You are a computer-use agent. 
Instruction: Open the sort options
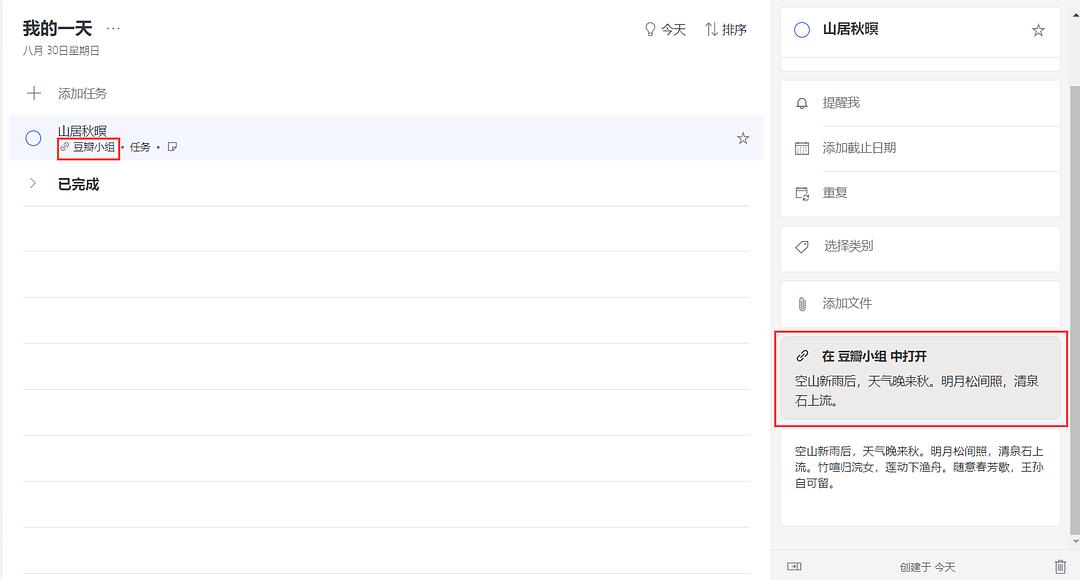[x=726, y=30]
